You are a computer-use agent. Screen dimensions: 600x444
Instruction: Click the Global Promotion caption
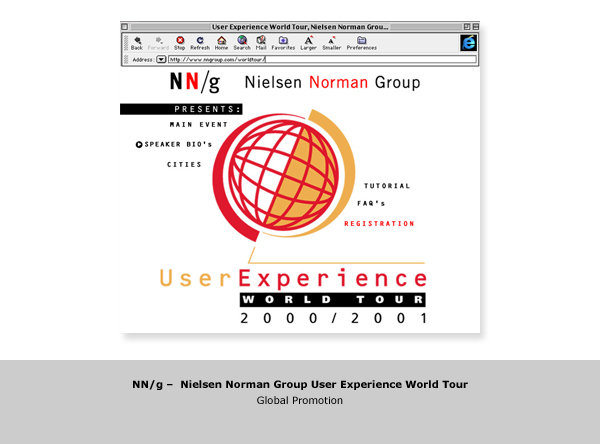pos(300,400)
